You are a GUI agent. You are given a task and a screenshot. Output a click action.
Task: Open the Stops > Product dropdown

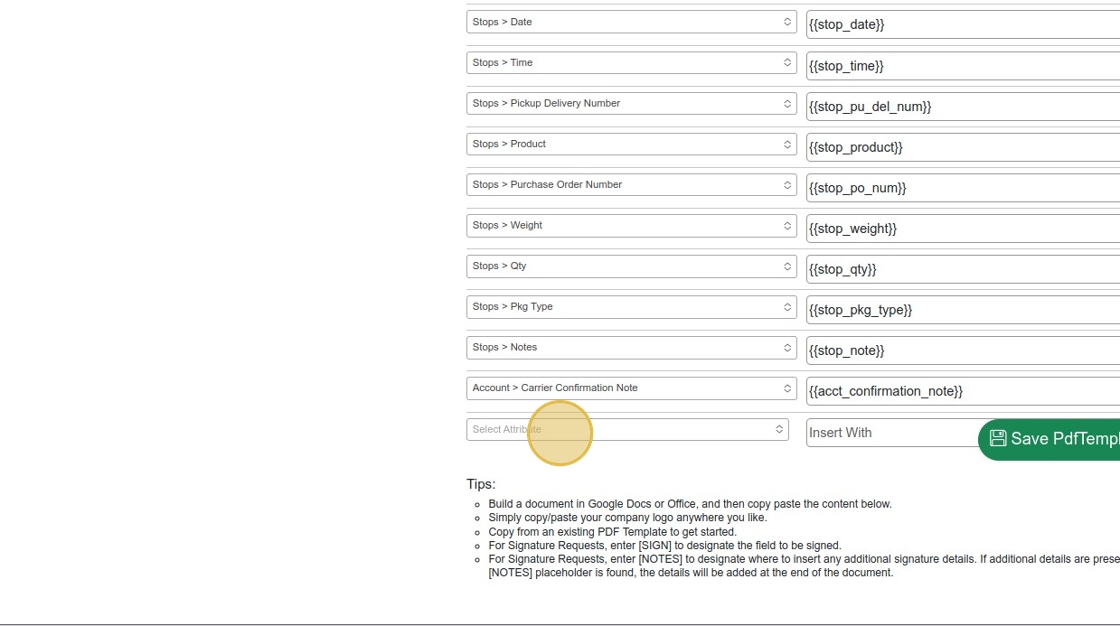[631, 144]
